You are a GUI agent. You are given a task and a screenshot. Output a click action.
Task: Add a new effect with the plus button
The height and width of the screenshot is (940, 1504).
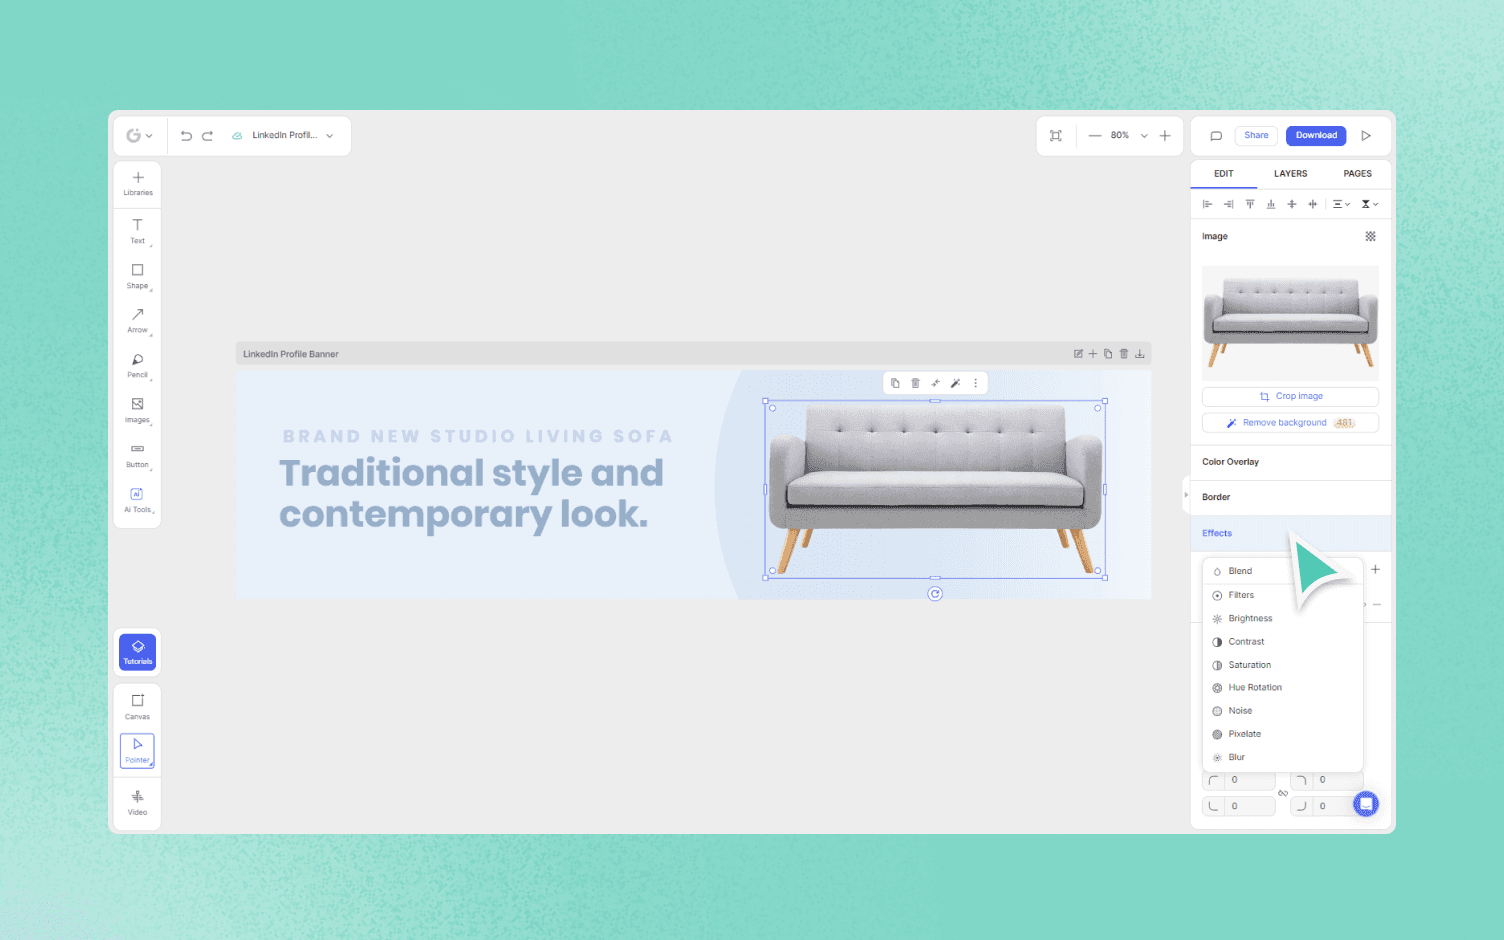point(1376,570)
